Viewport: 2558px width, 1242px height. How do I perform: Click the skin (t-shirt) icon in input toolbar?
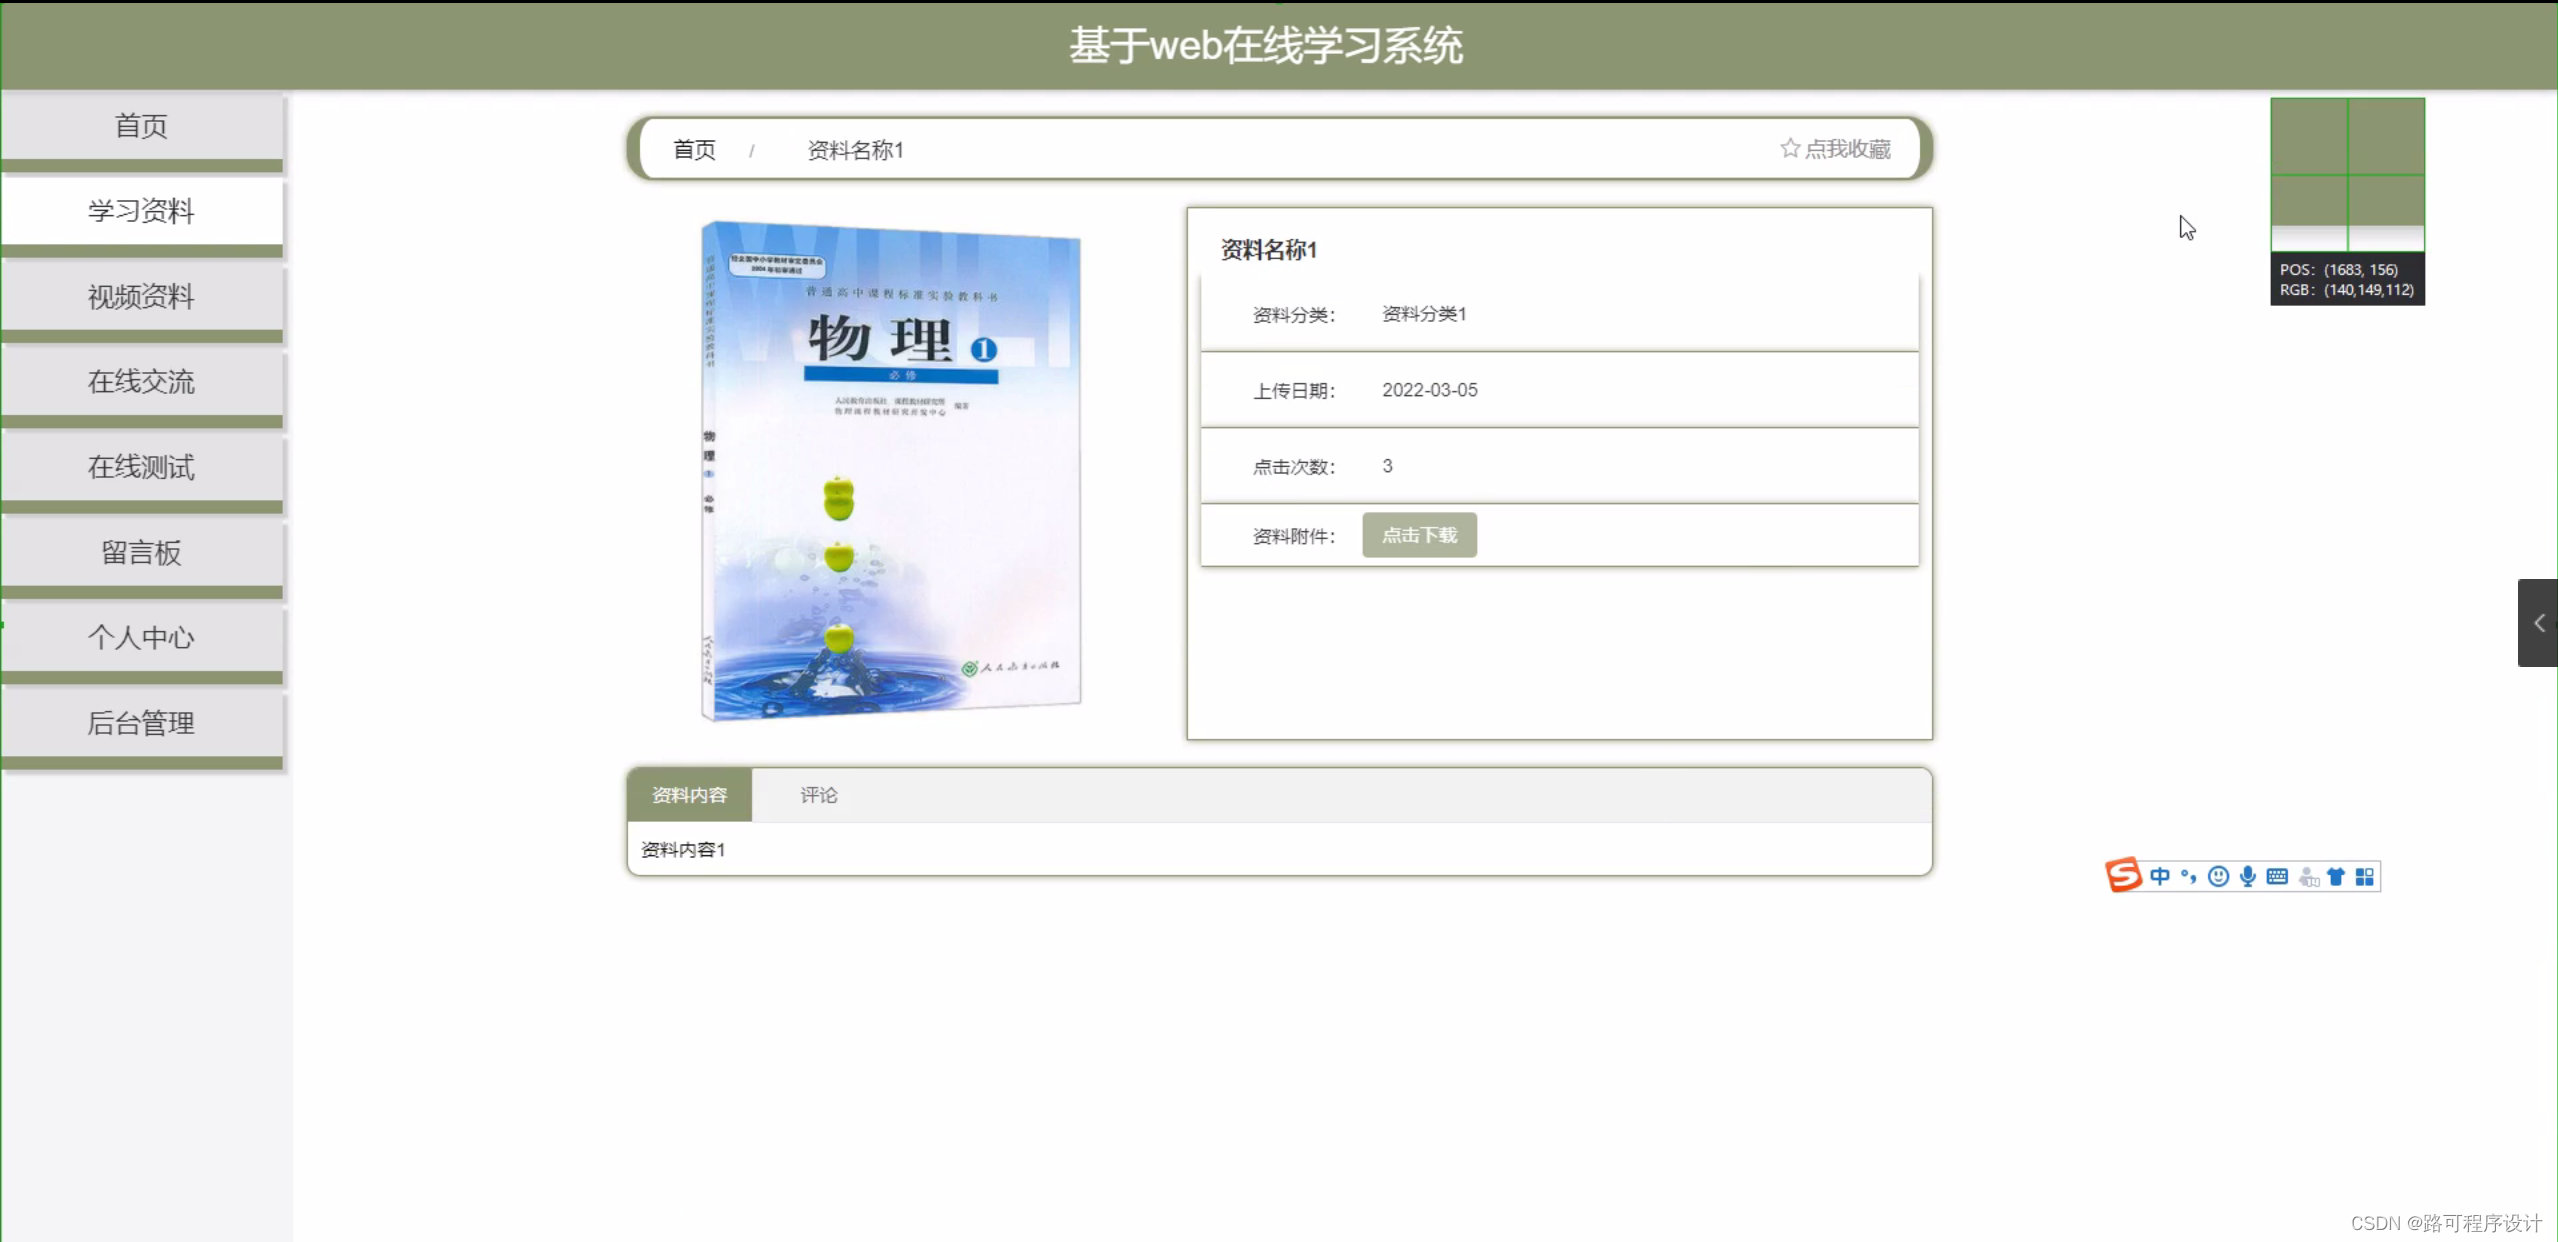2335,876
